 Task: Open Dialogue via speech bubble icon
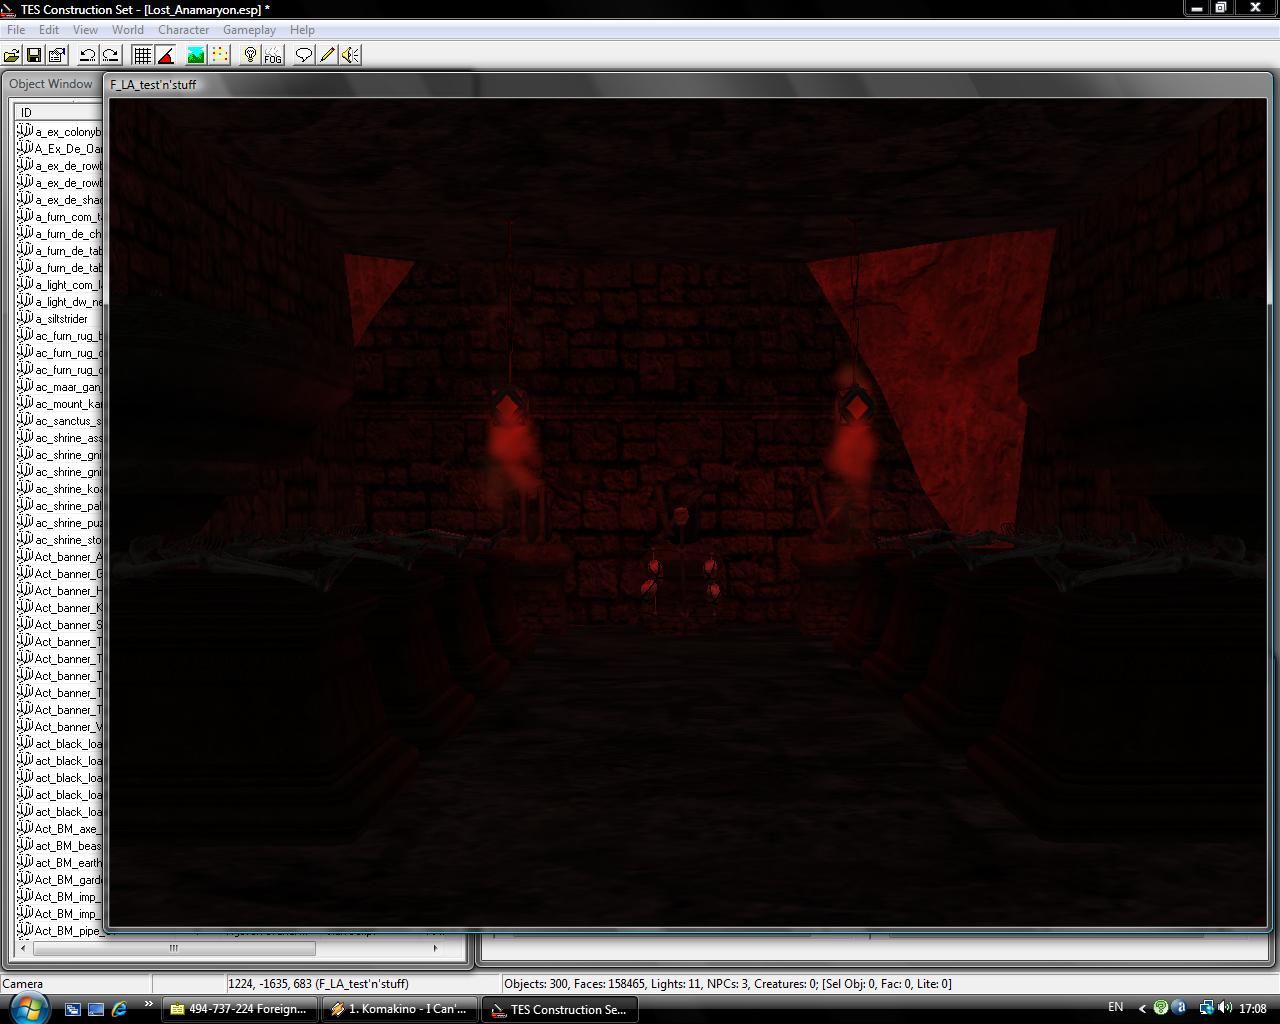click(x=304, y=56)
